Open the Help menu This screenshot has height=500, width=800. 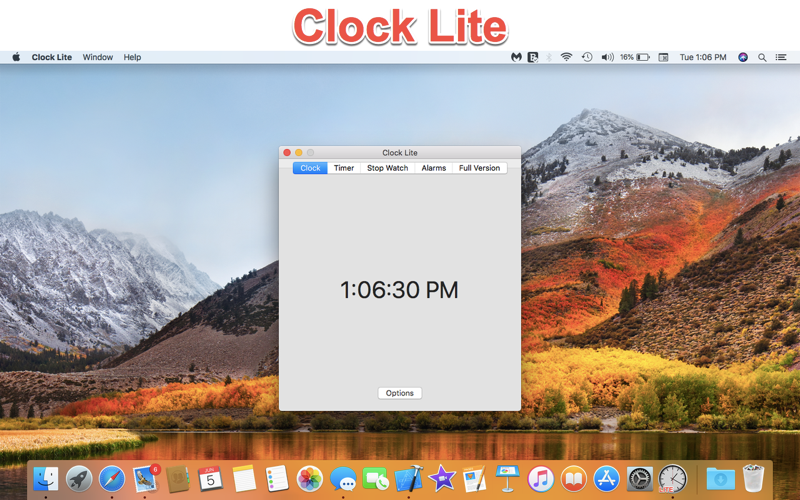(x=132, y=57)
